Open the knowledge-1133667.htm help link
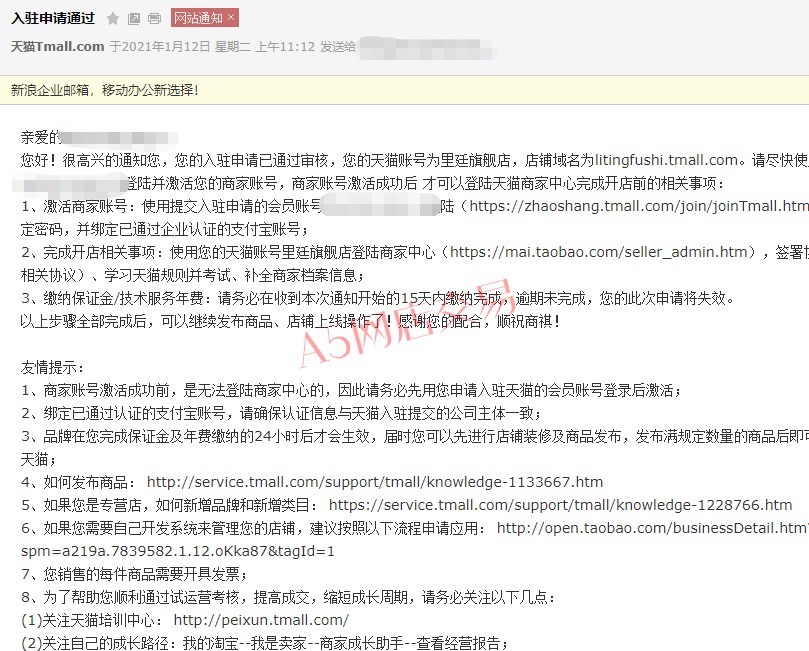This screenshot has height=651, width=809. 375,482
